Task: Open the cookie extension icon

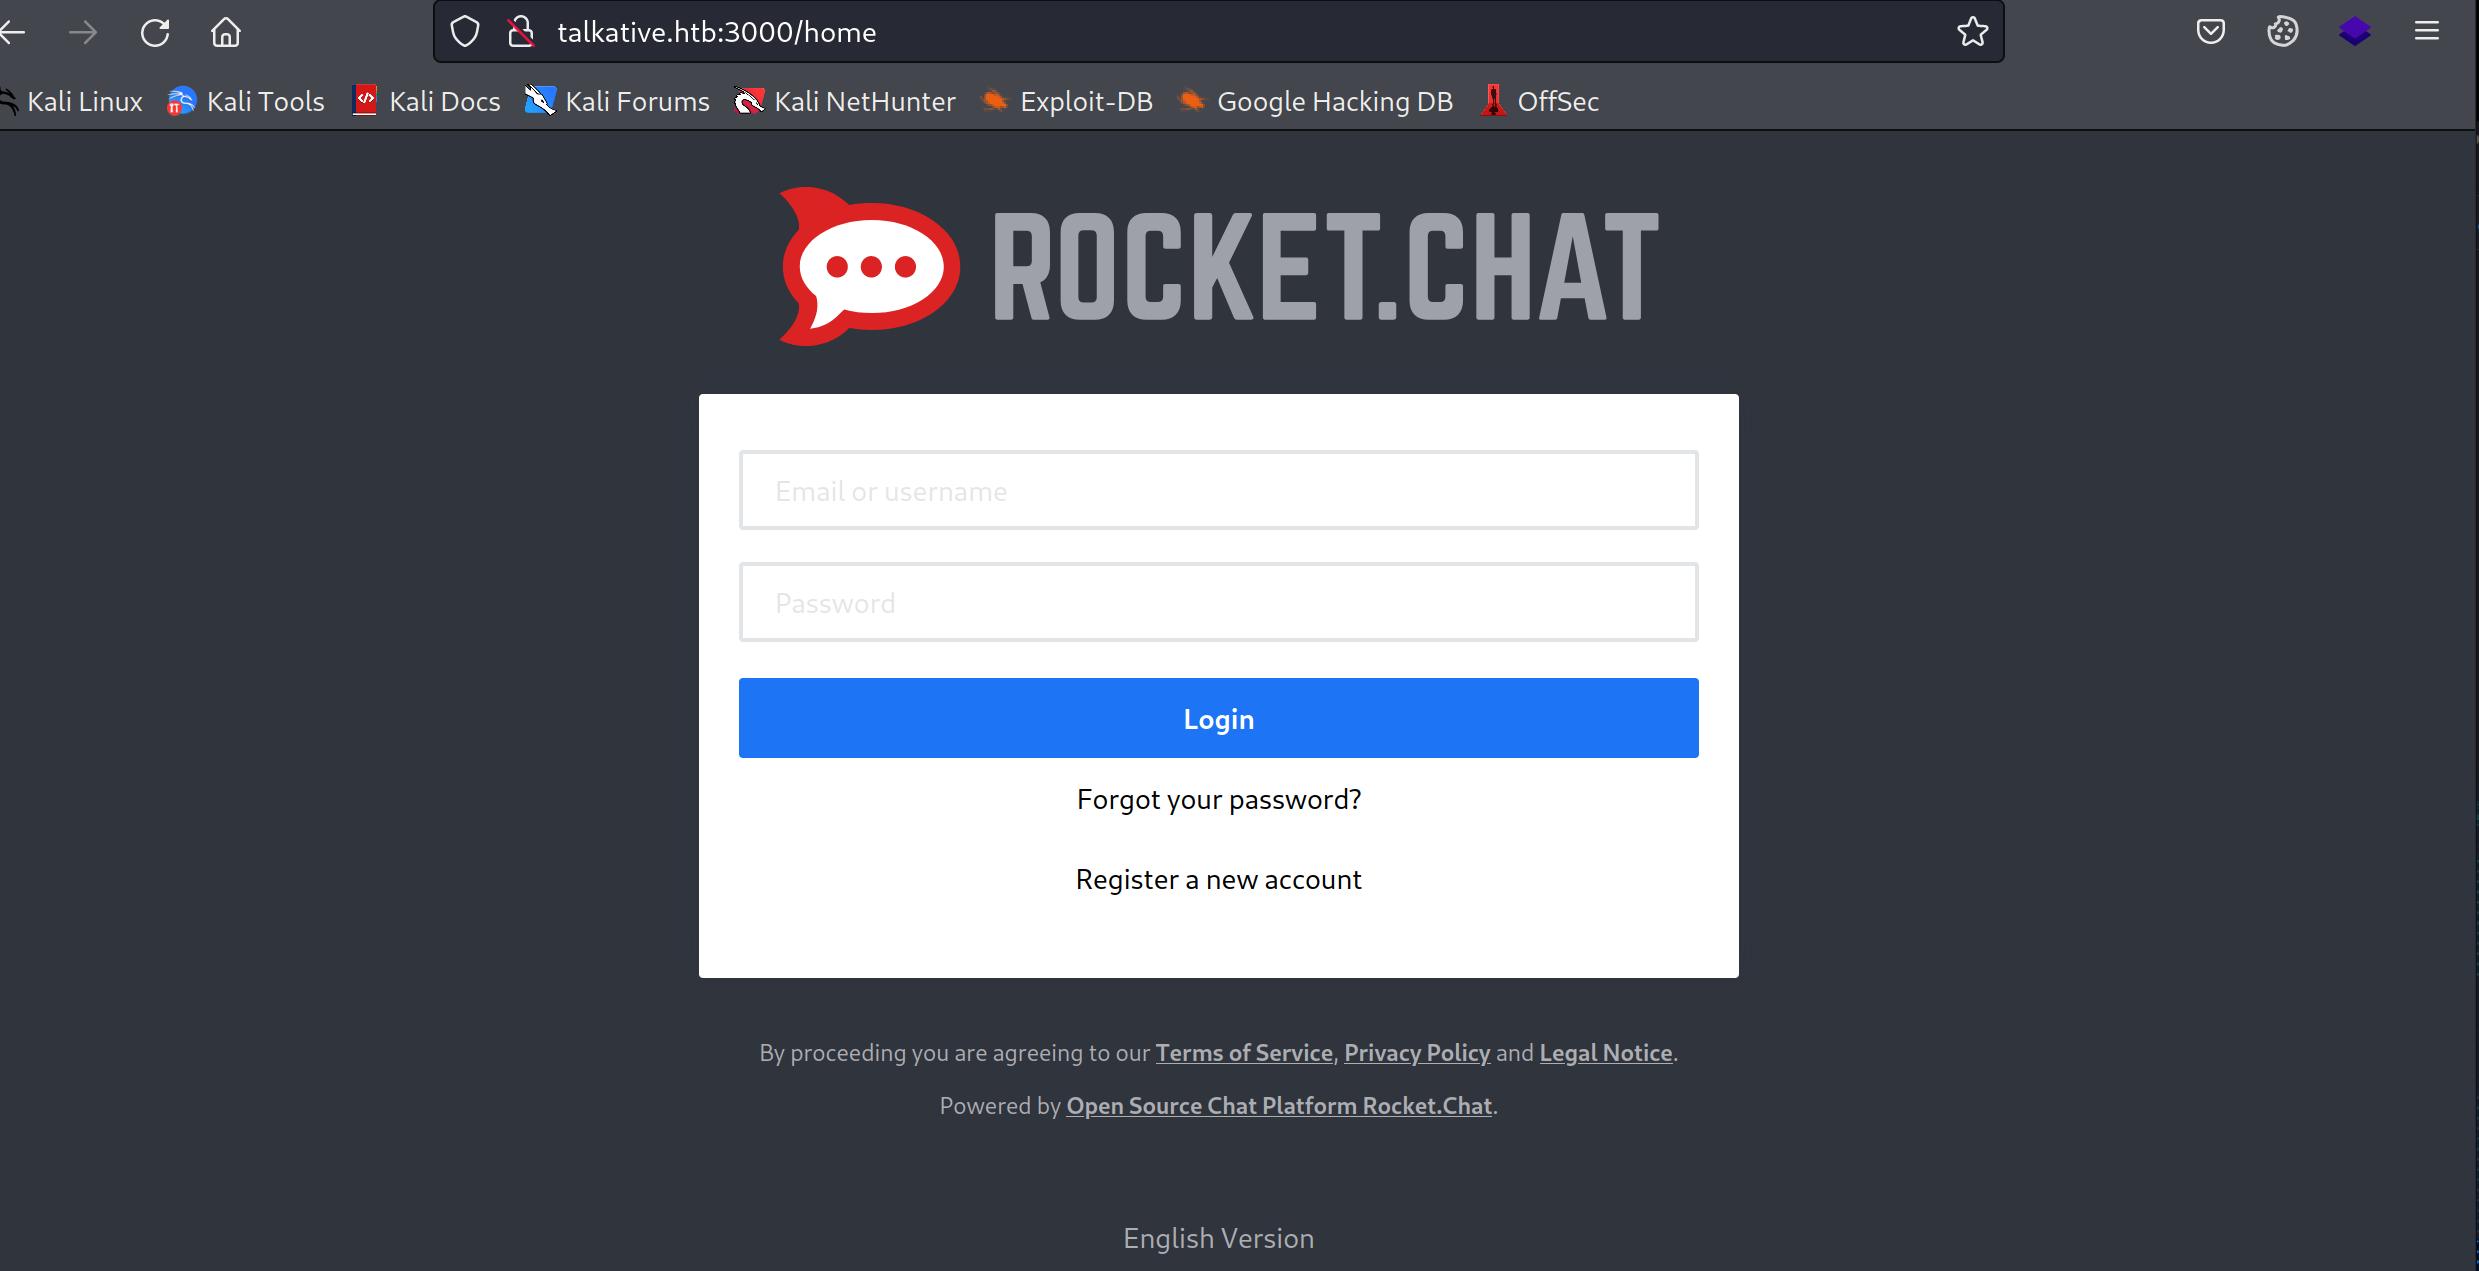Action: tap(2283, 32)
